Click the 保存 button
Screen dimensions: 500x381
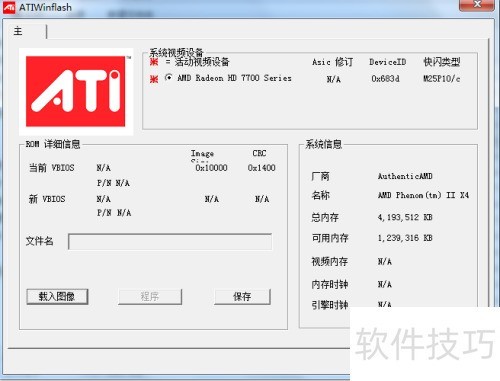point(242,296)
